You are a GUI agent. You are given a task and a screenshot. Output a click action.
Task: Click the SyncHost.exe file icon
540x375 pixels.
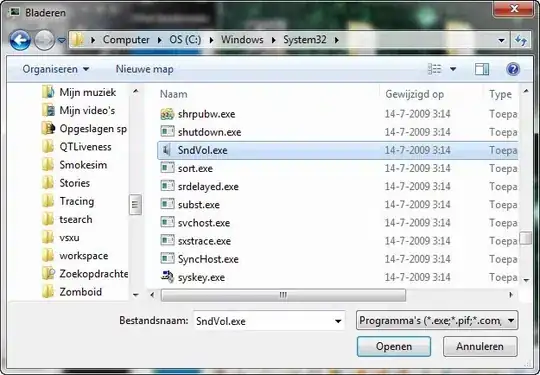167,259
